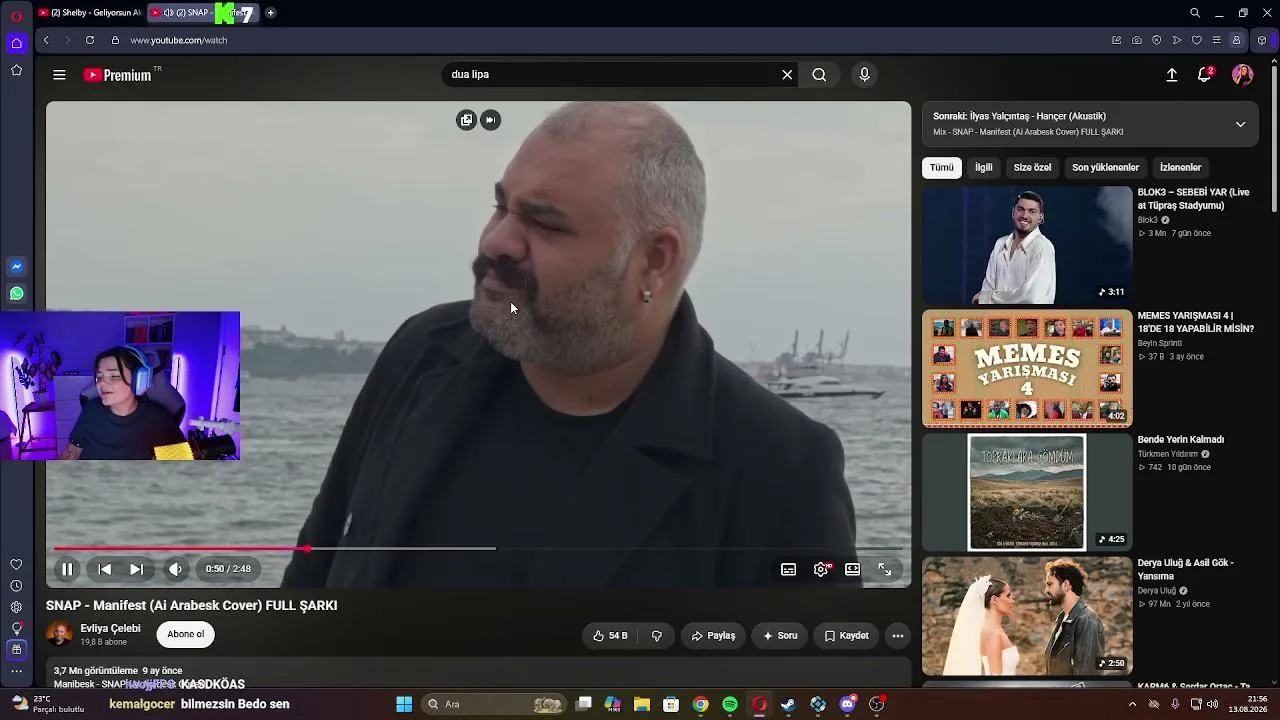Open the browser profile icon
This screenshot has width=1280, height=720.
1237,40
